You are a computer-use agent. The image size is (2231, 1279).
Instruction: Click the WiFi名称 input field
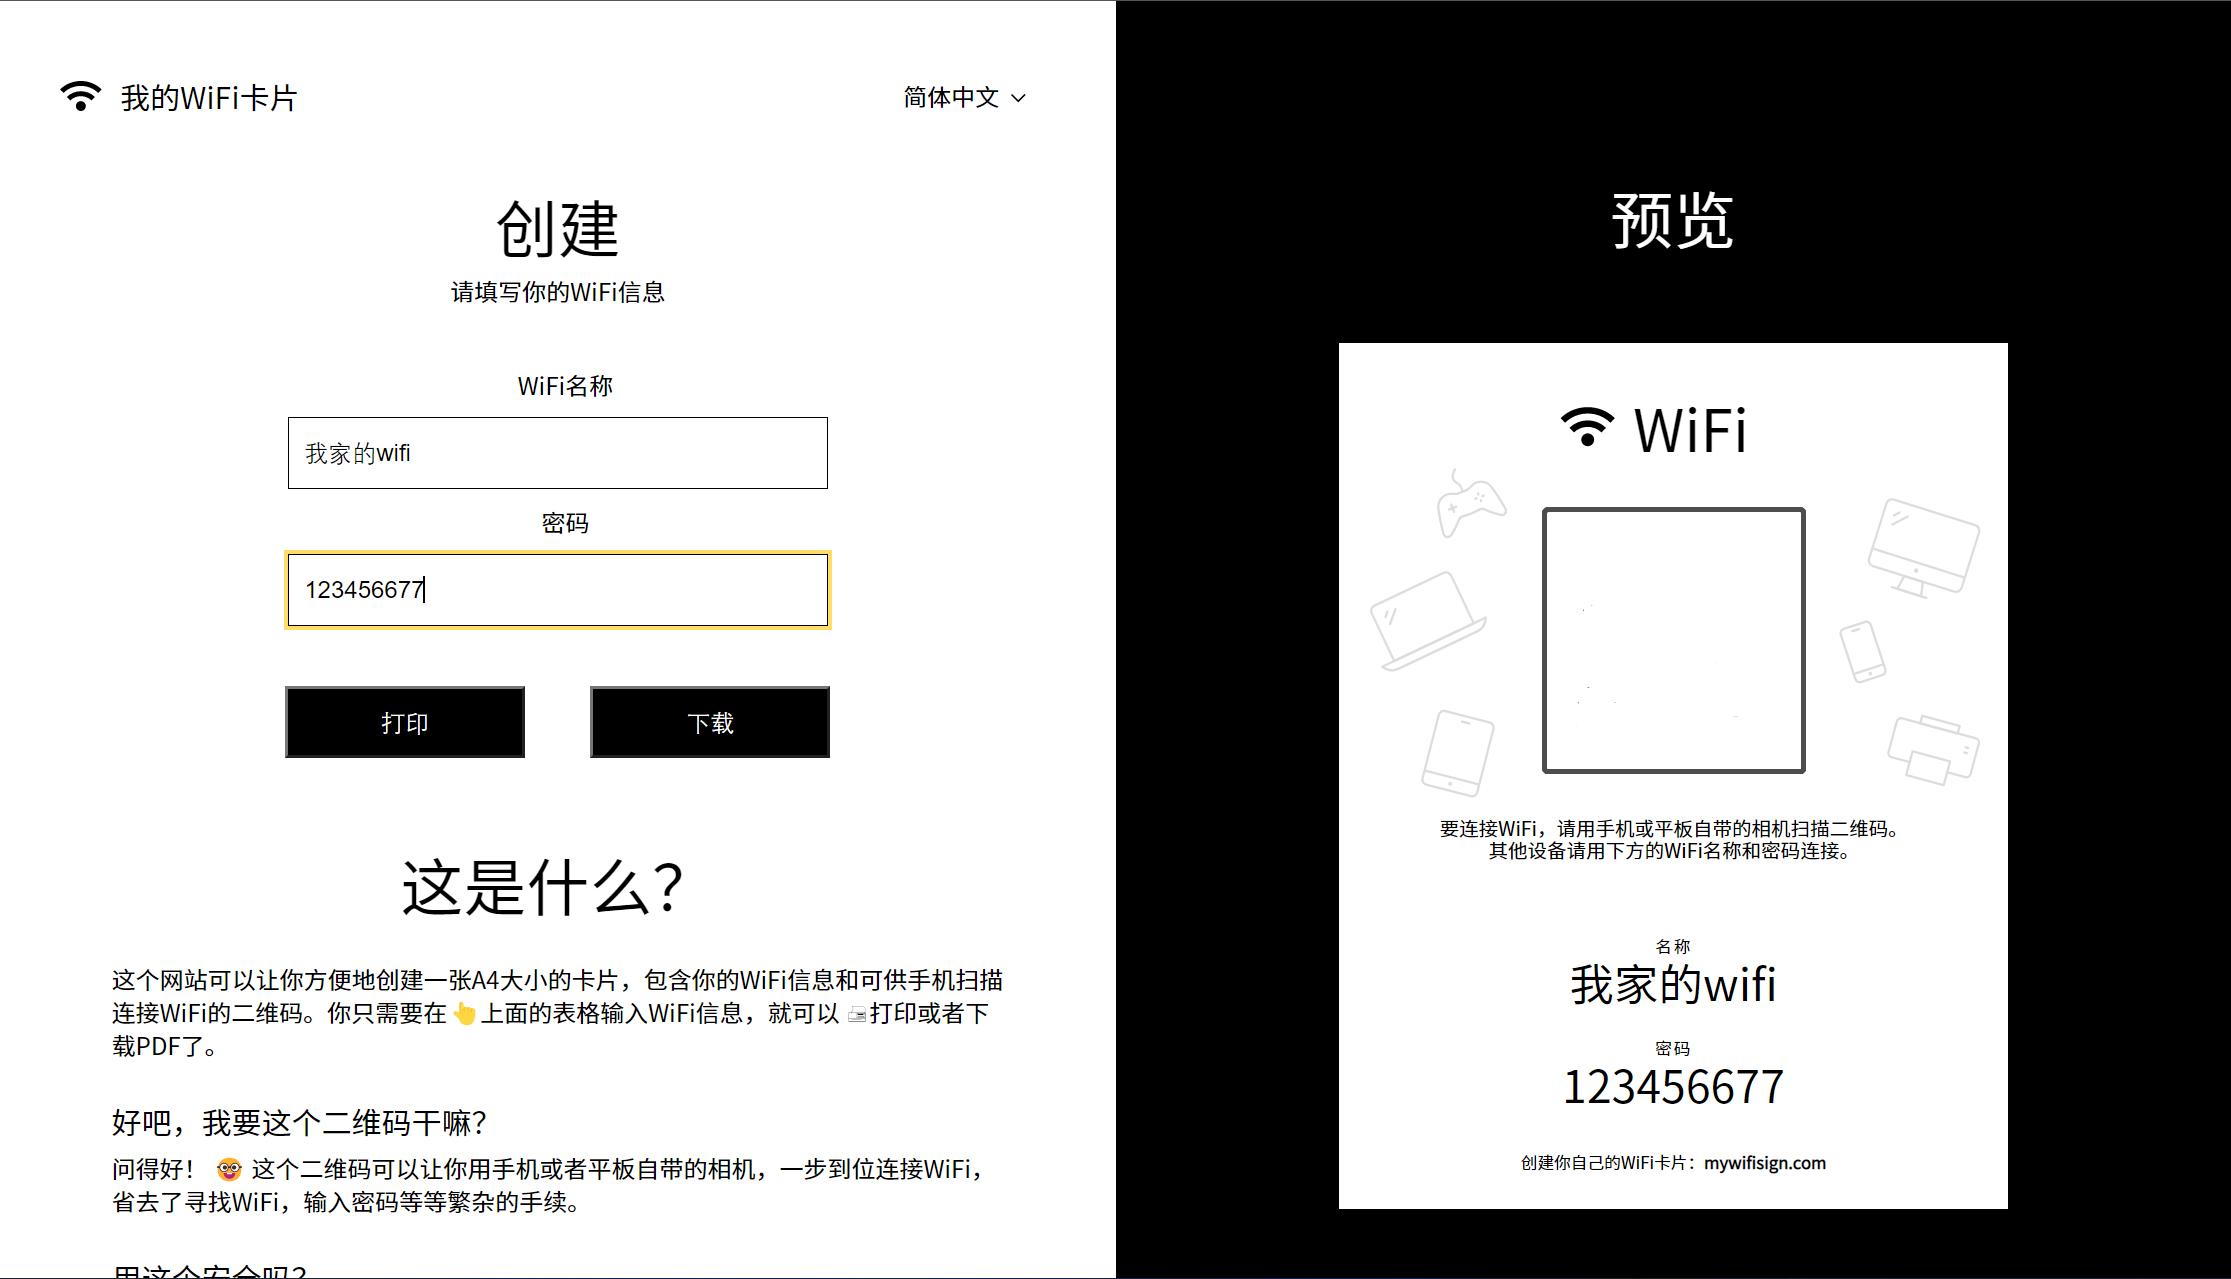(x=558, y=453)
